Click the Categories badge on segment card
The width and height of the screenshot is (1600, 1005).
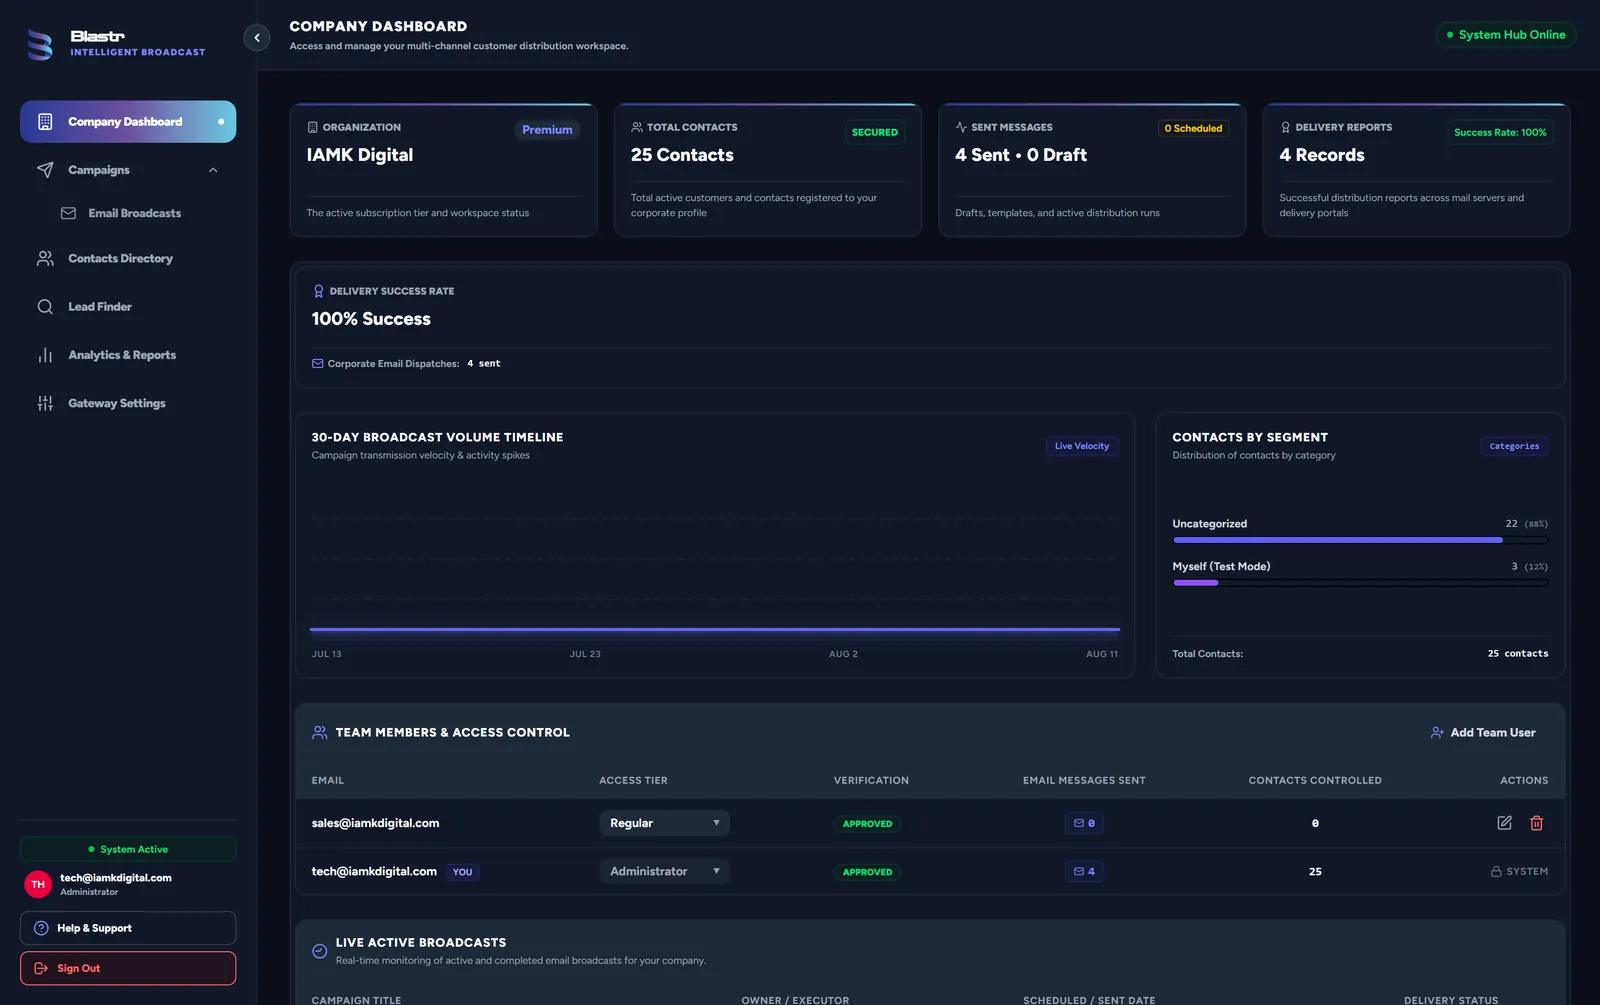pyautogui.click(x=1514, y=446)
